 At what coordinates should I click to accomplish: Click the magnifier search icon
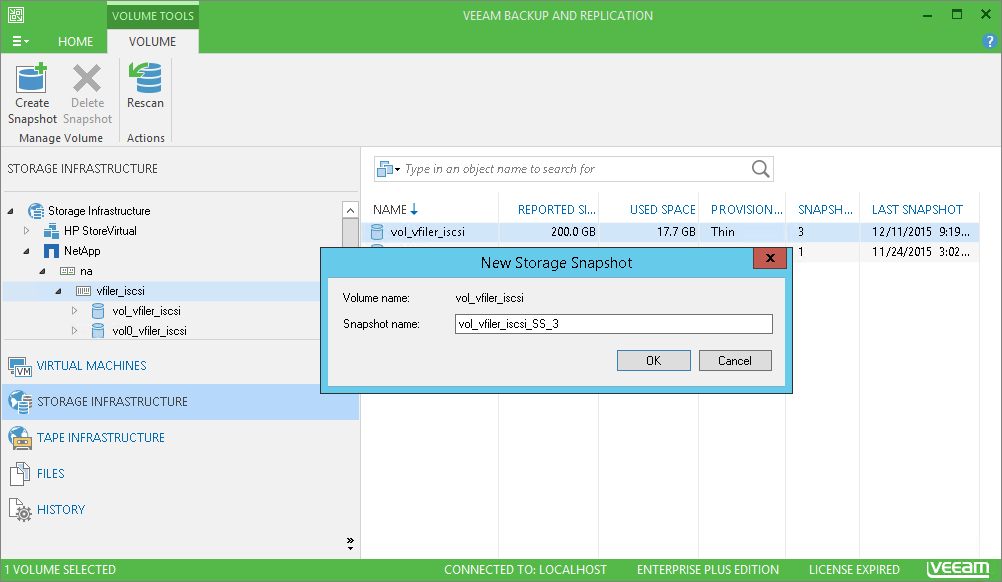(x=760, y=169)
